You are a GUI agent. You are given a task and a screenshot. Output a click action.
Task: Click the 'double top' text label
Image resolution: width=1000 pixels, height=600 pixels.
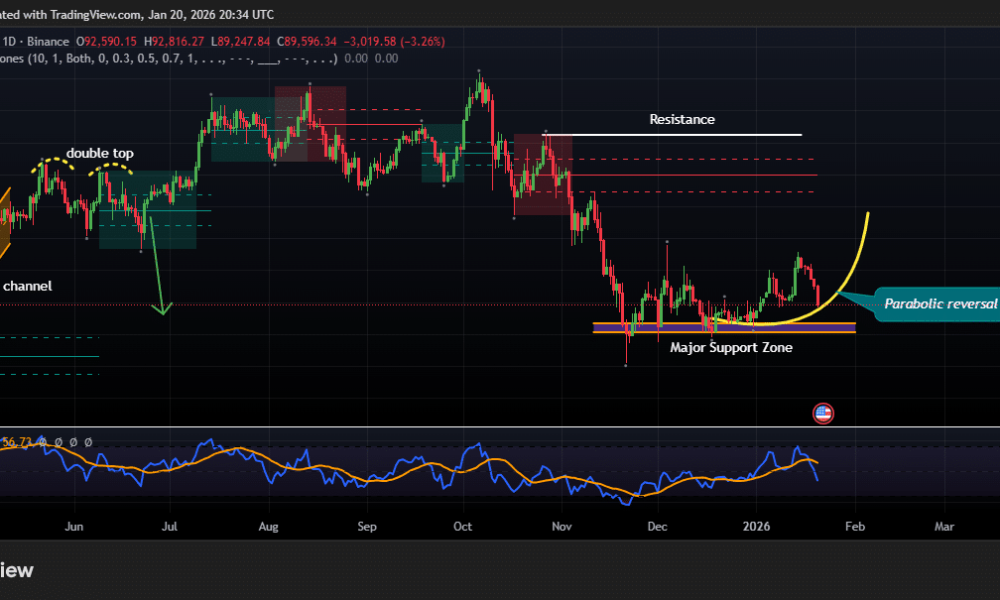(x=99, y=153)
